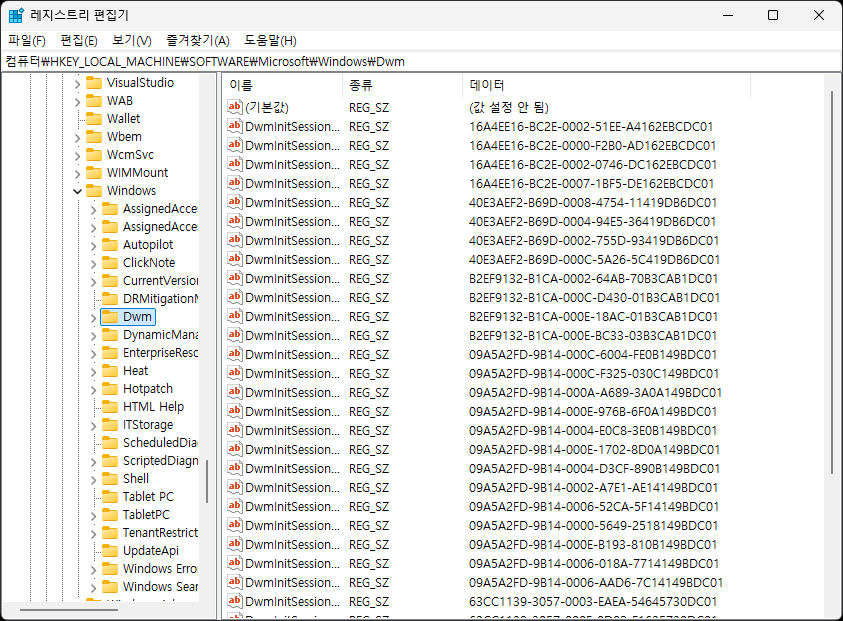Click the Wallet key folder icon
Screen dimensions: 843x621
(93, 119)
